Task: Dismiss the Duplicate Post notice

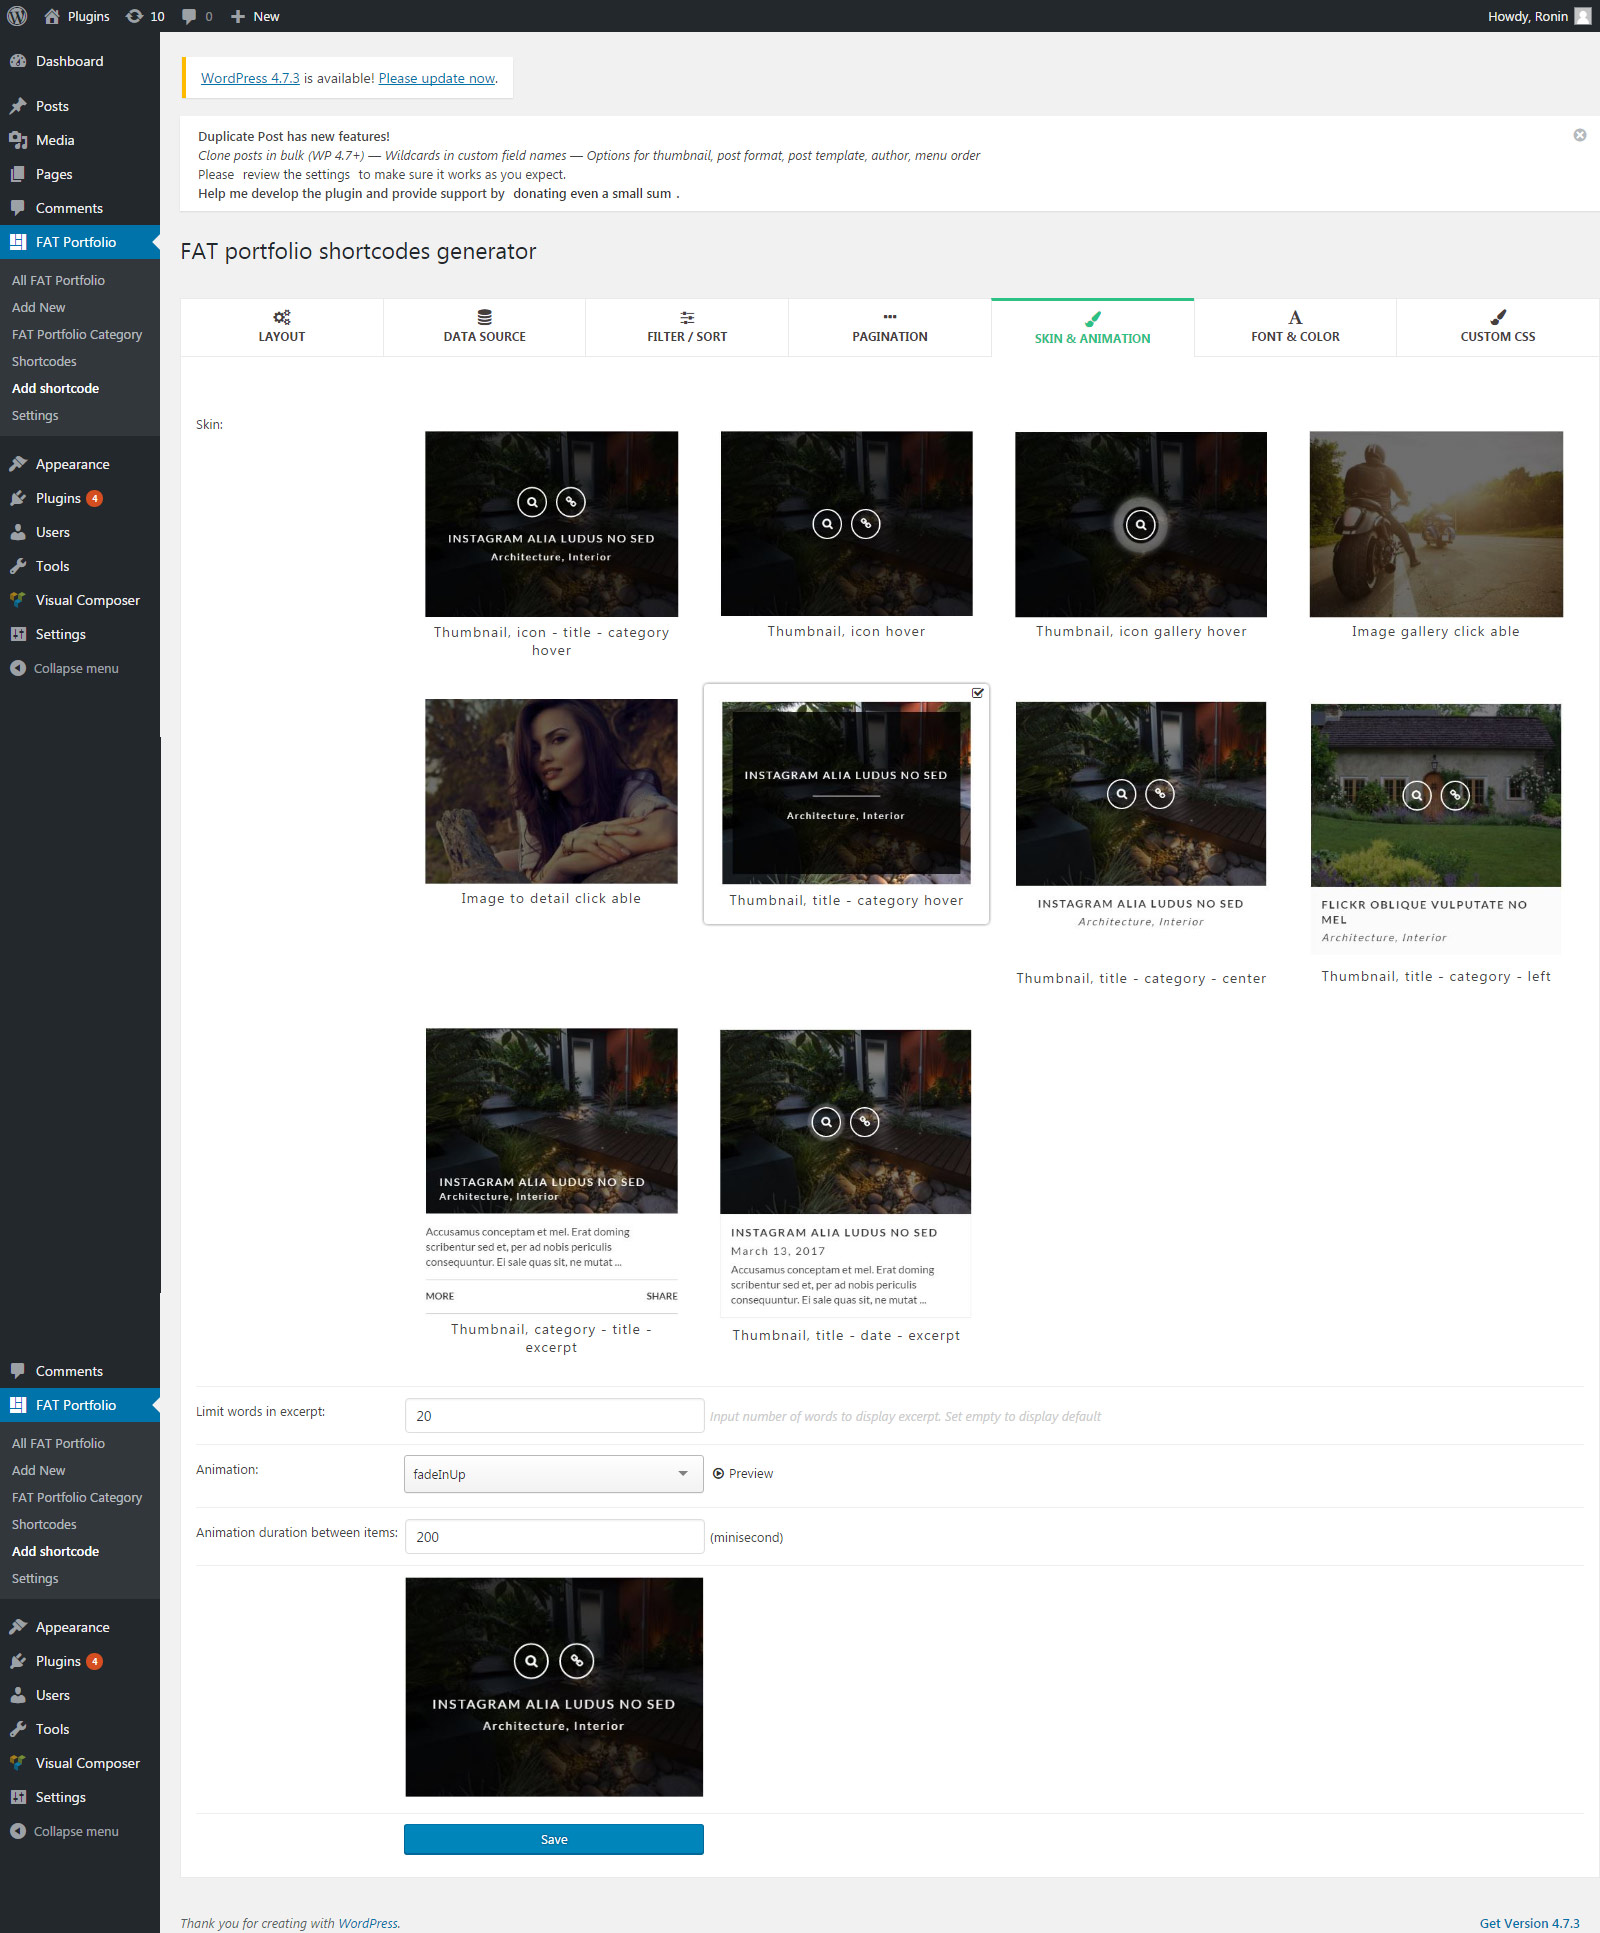Action: (x=1580, y=135)
